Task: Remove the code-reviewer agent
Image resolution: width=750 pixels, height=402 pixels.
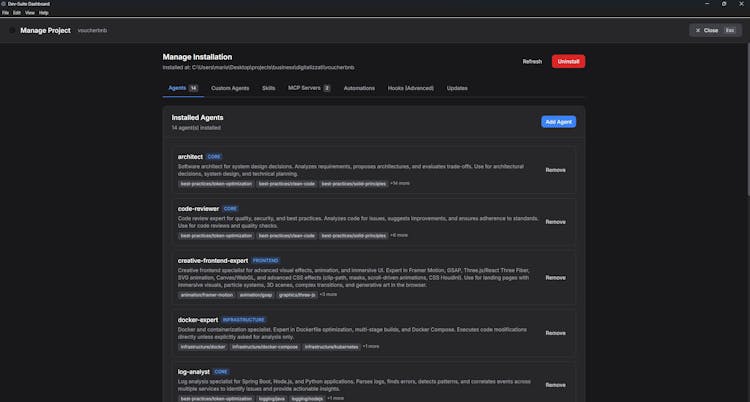Action: 555,222
